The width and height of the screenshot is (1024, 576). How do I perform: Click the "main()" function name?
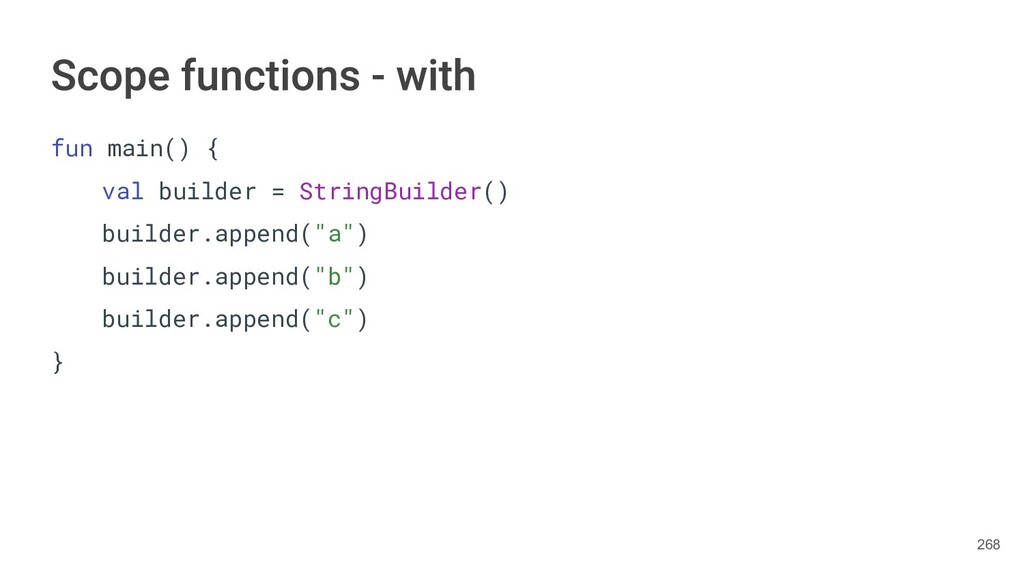147,149
